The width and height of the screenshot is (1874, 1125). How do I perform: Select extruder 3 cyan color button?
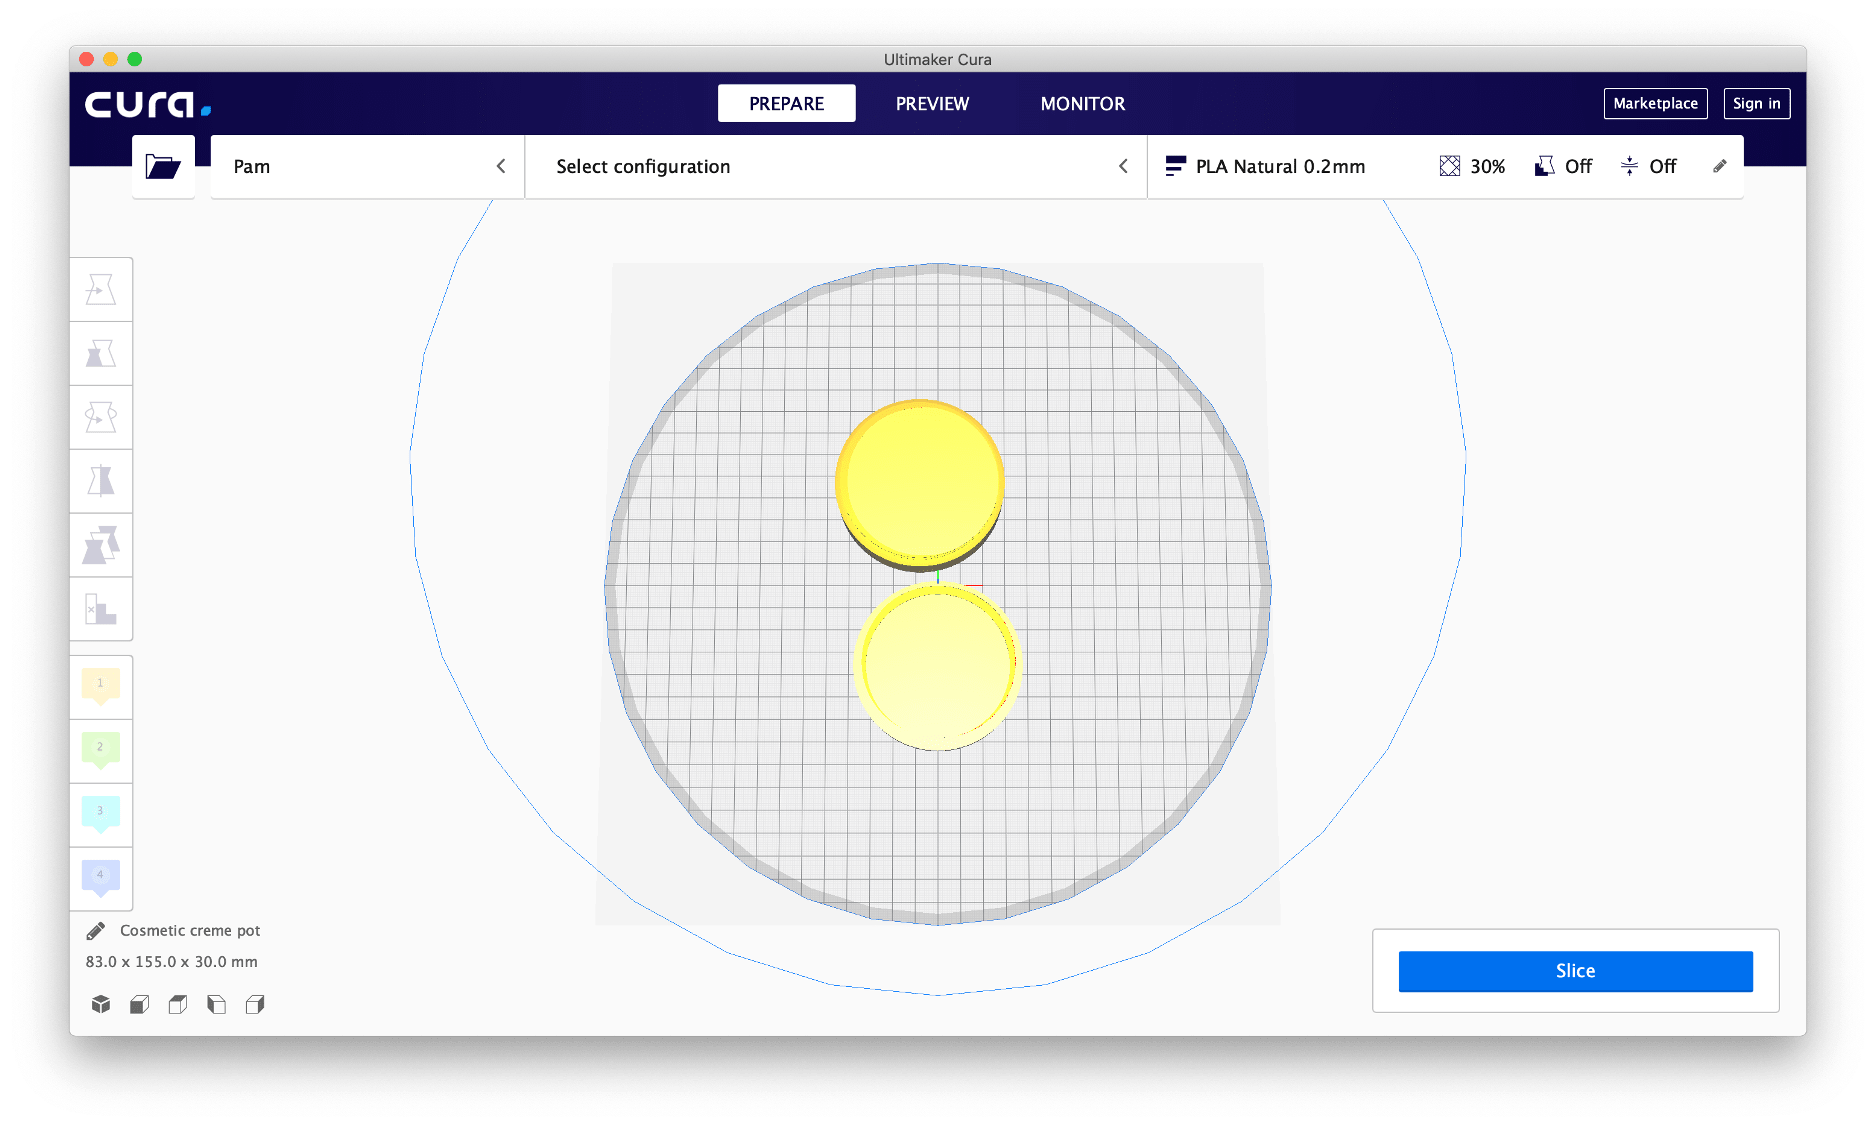pyautogui.click(x=101, y=814)
